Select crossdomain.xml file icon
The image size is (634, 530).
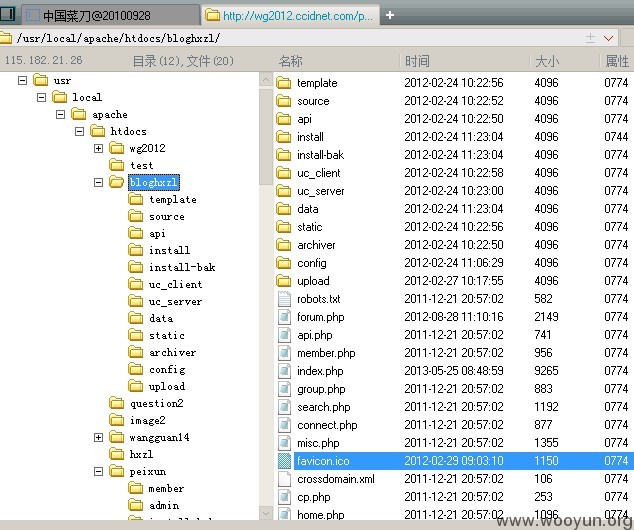tap(284, 479)
